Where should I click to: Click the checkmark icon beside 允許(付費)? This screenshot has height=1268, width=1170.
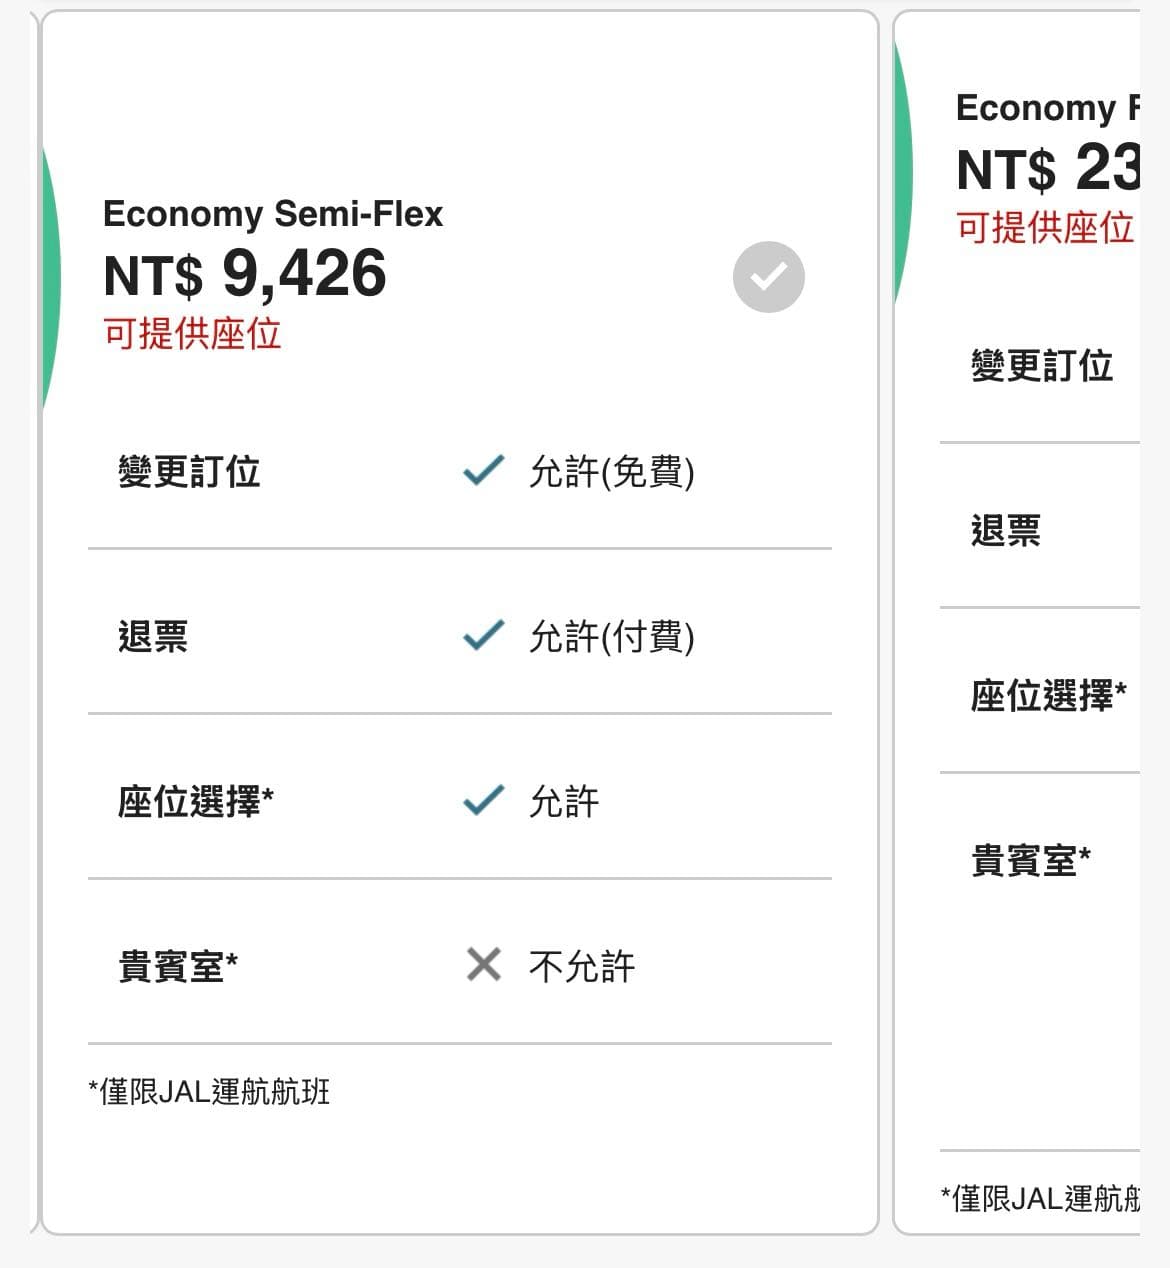click(x=484, y=636)
